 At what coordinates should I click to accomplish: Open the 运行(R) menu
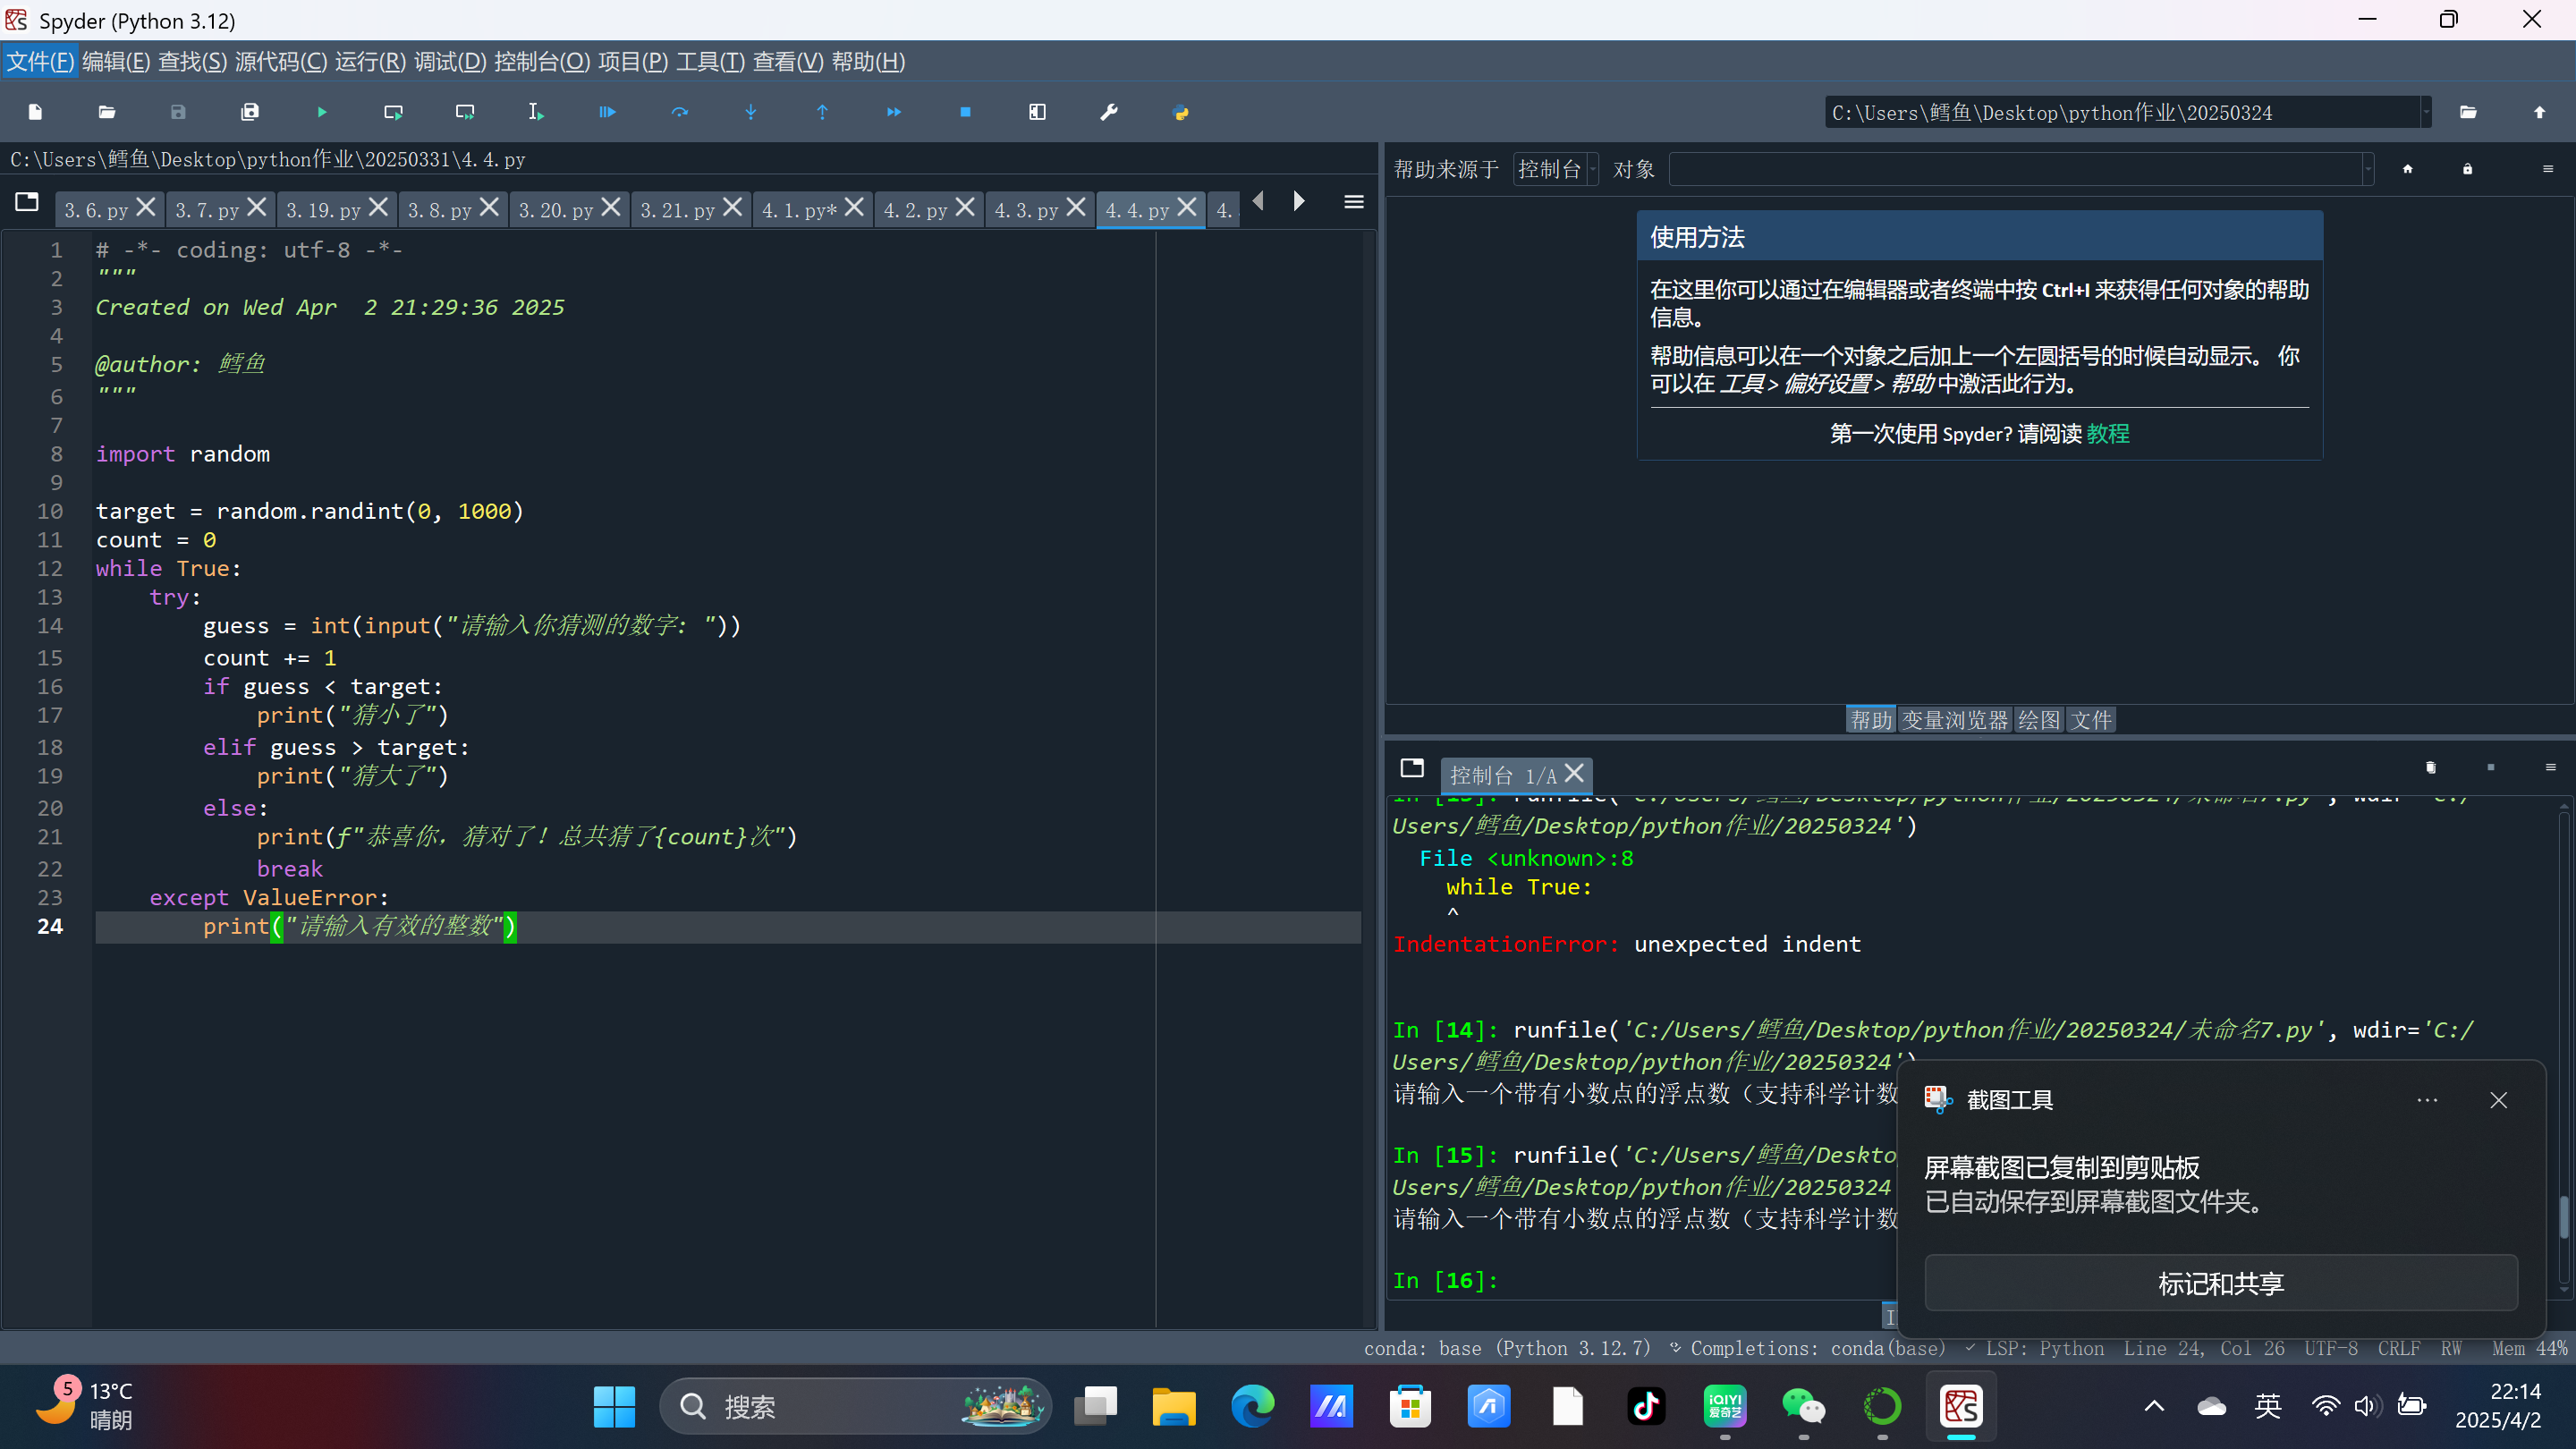[x=369, y=62]
